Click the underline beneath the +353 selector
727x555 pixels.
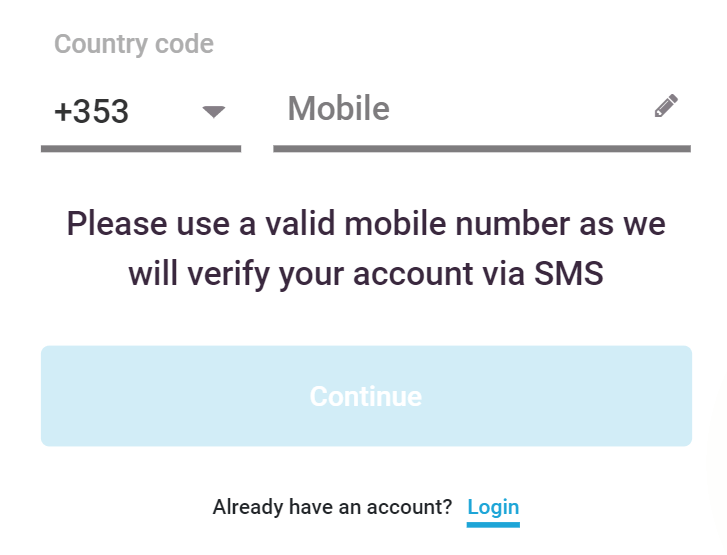pos(141,149)
